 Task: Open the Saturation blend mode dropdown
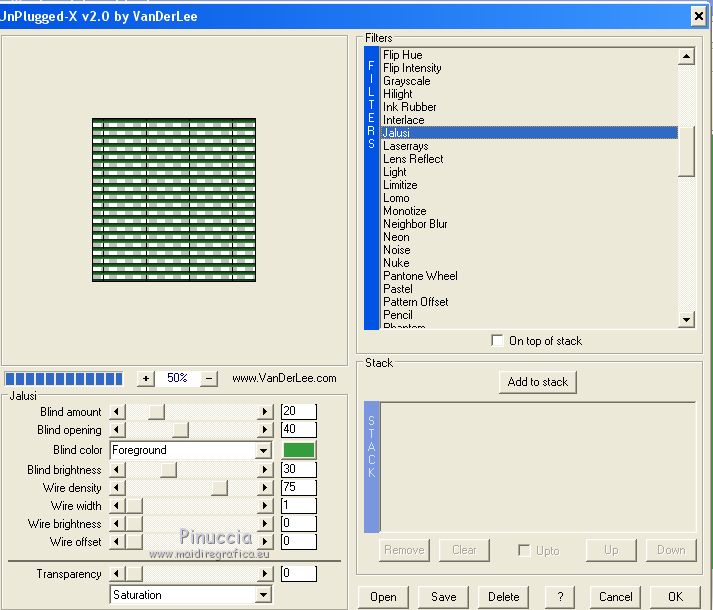(x=263, y=595)
